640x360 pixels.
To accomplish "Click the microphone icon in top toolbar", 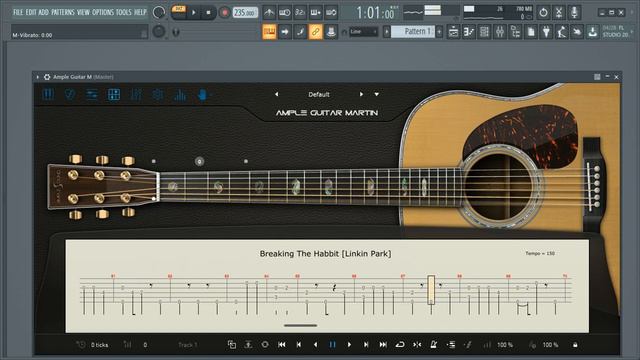I will (574, 13).
